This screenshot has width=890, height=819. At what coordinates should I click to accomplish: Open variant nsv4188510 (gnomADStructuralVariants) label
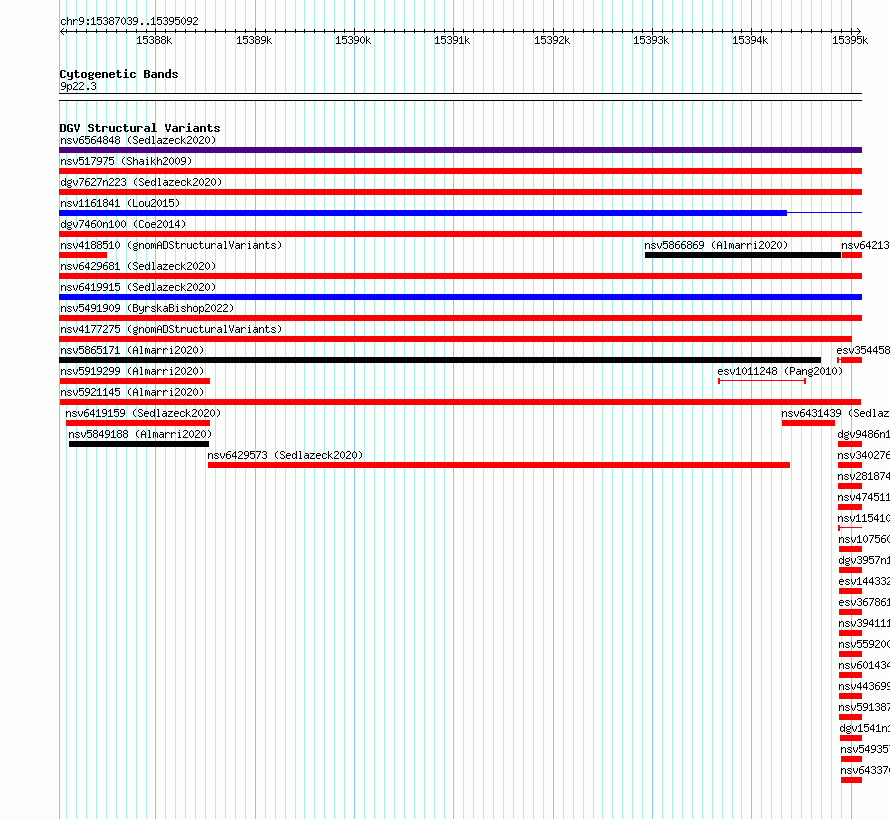coord(171,245)
